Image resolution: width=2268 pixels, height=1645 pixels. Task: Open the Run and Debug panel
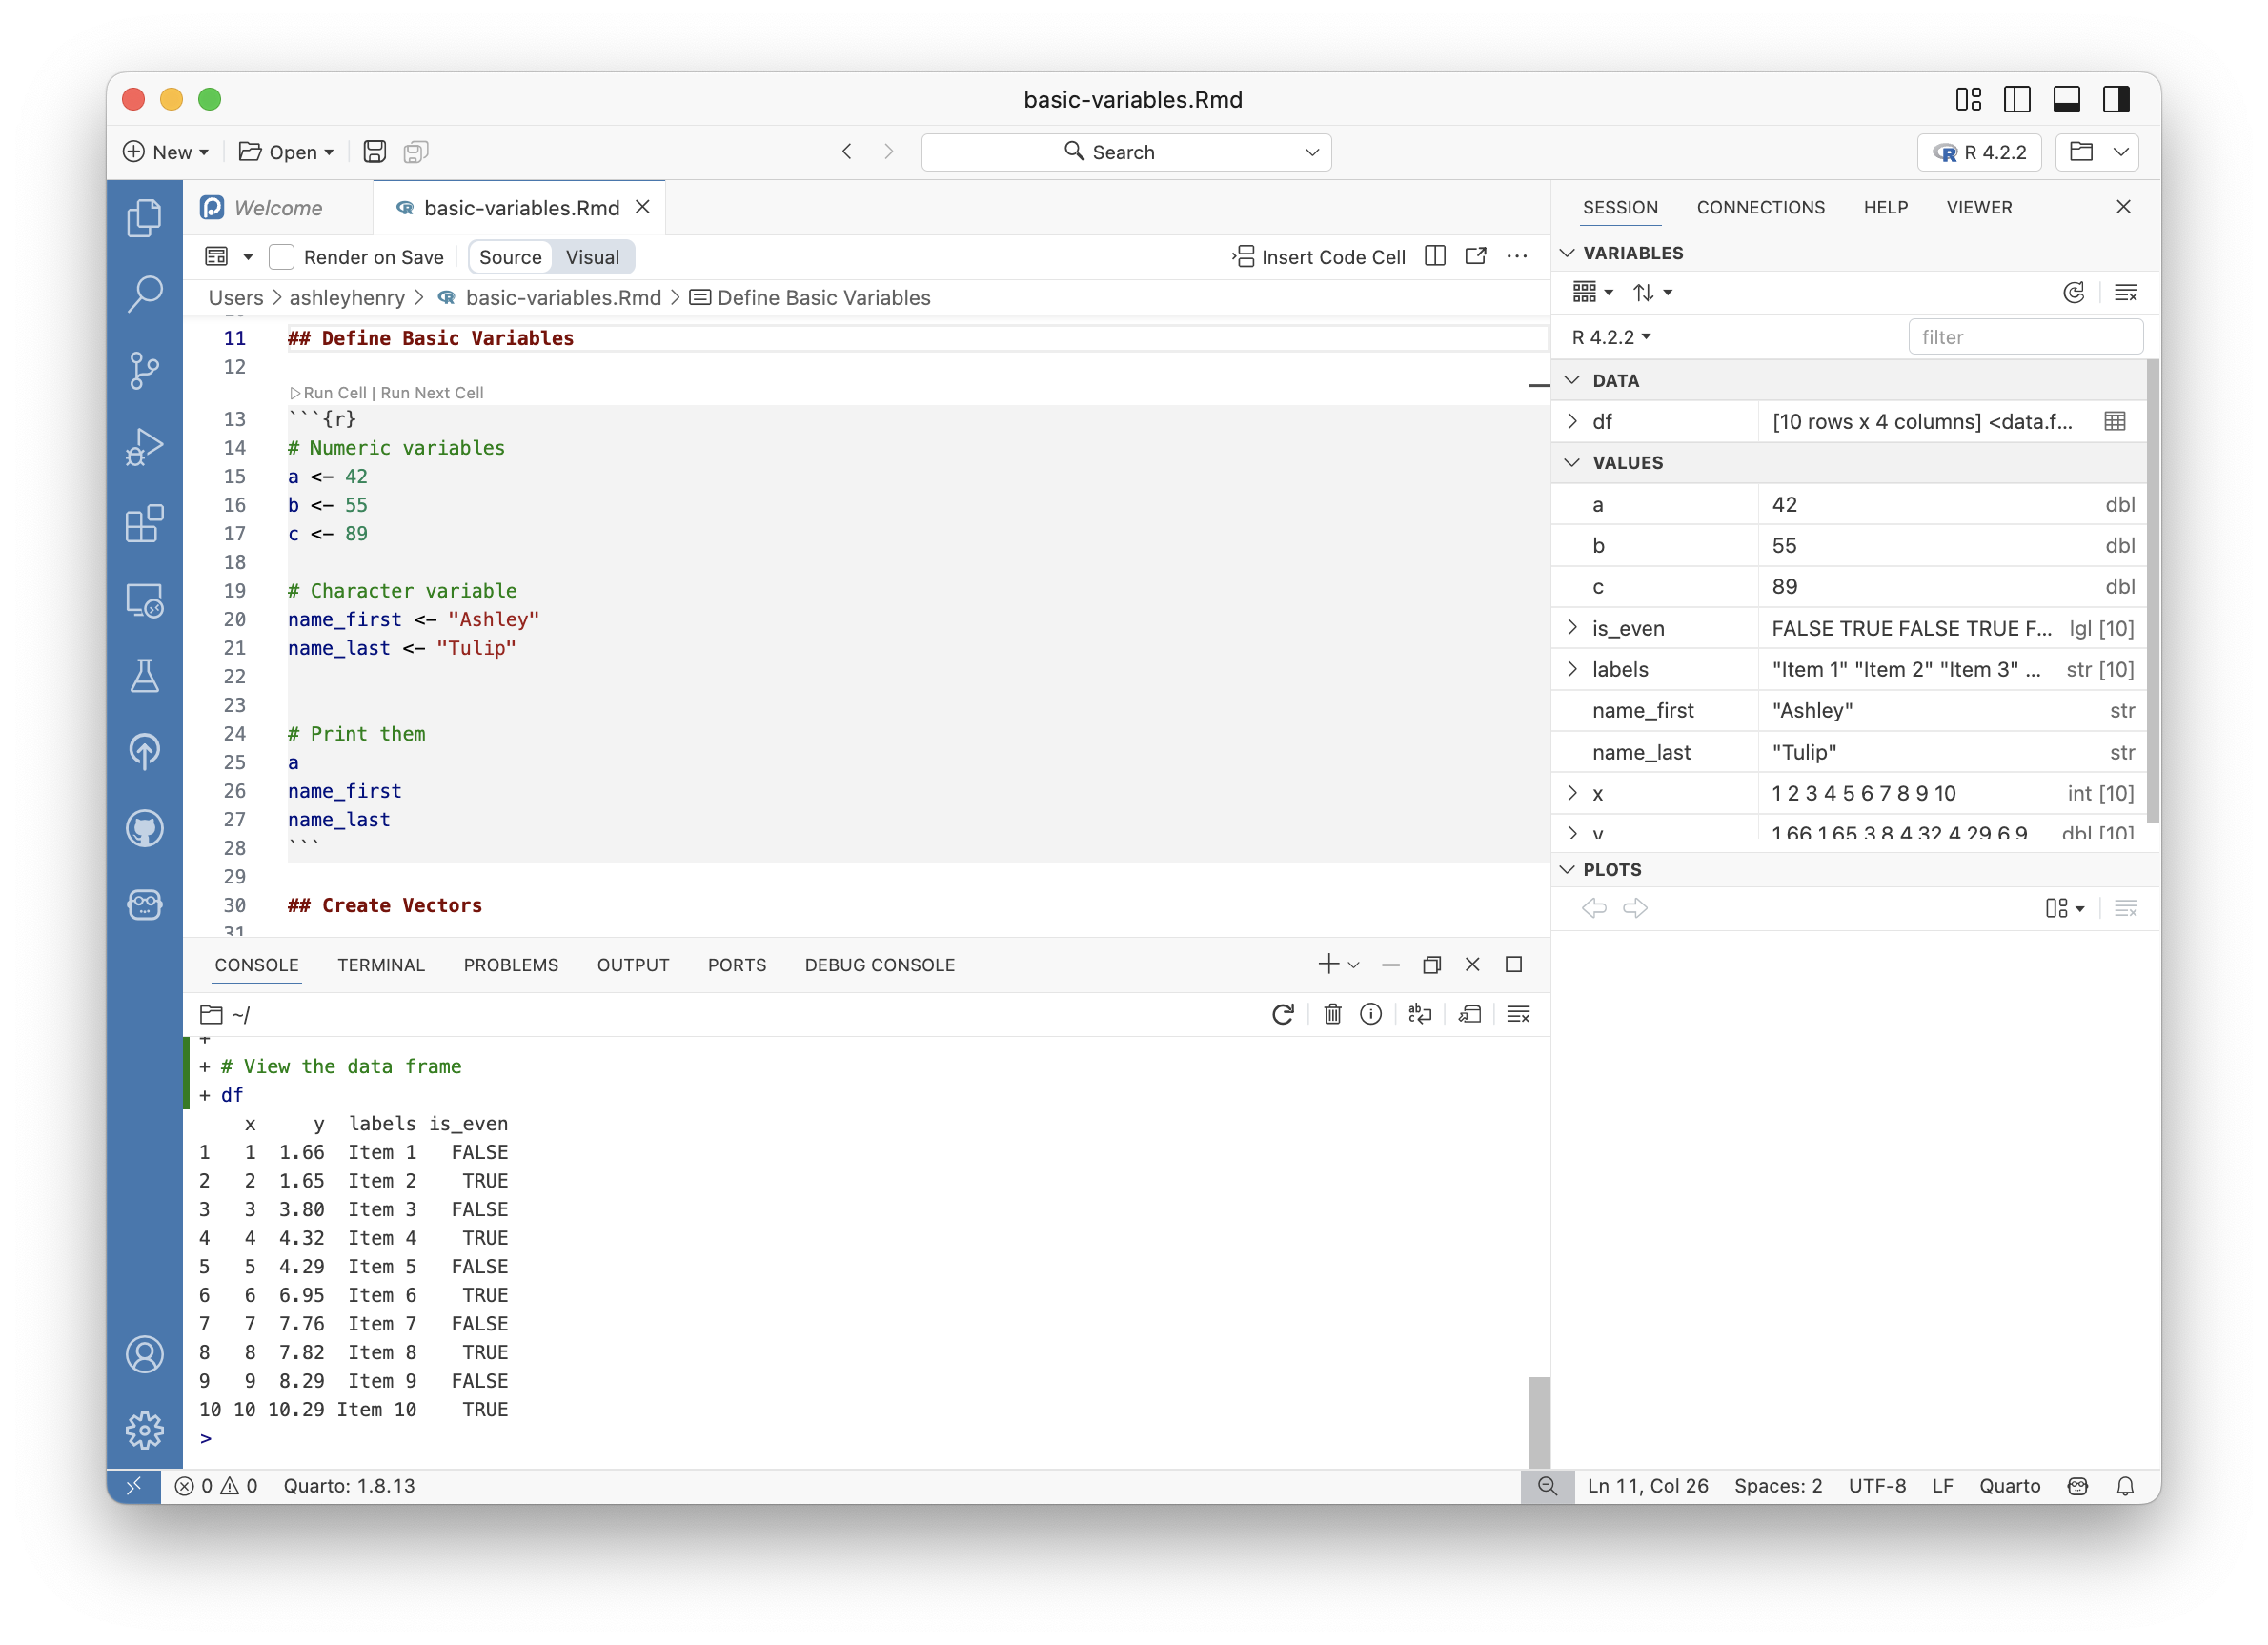[145, 447]
